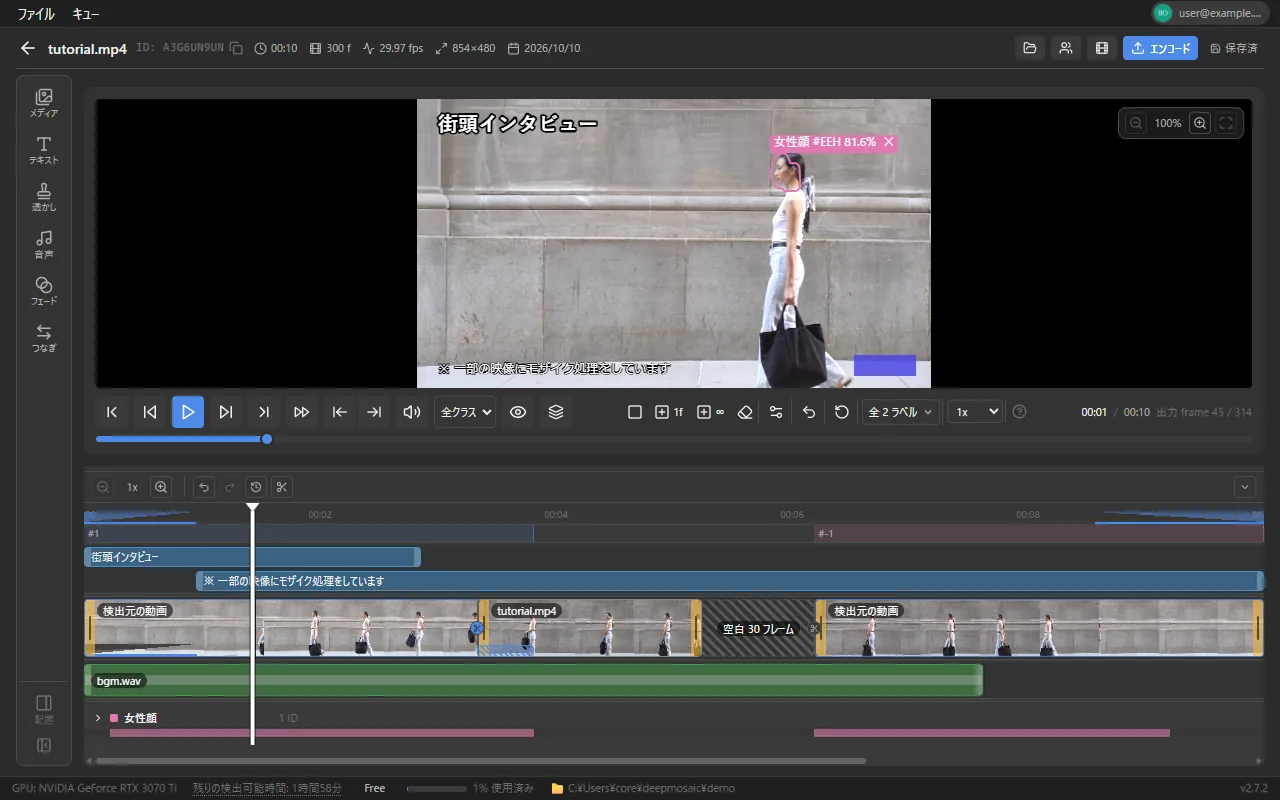Click the layers stack icon

tap(556, 412)
